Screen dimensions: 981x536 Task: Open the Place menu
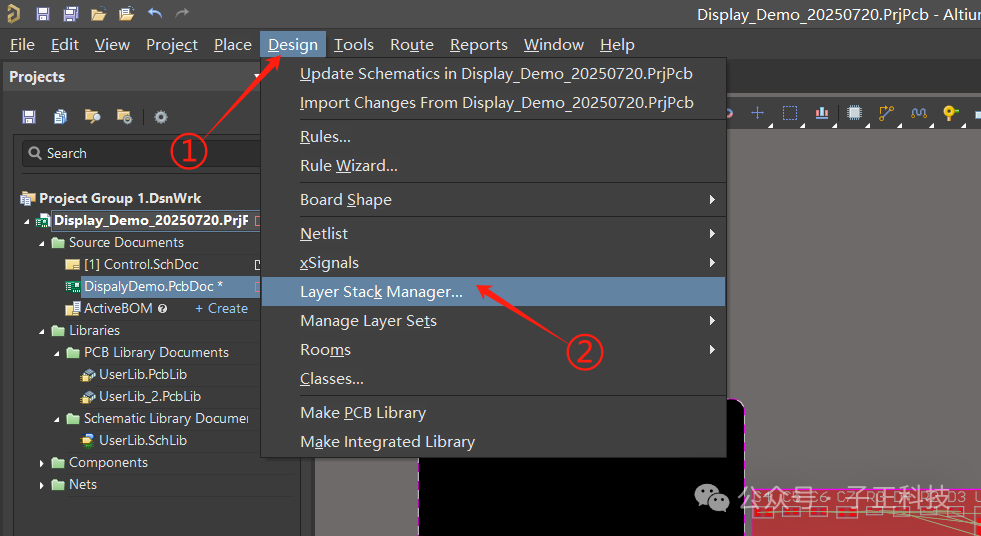[x=233, y=45]
